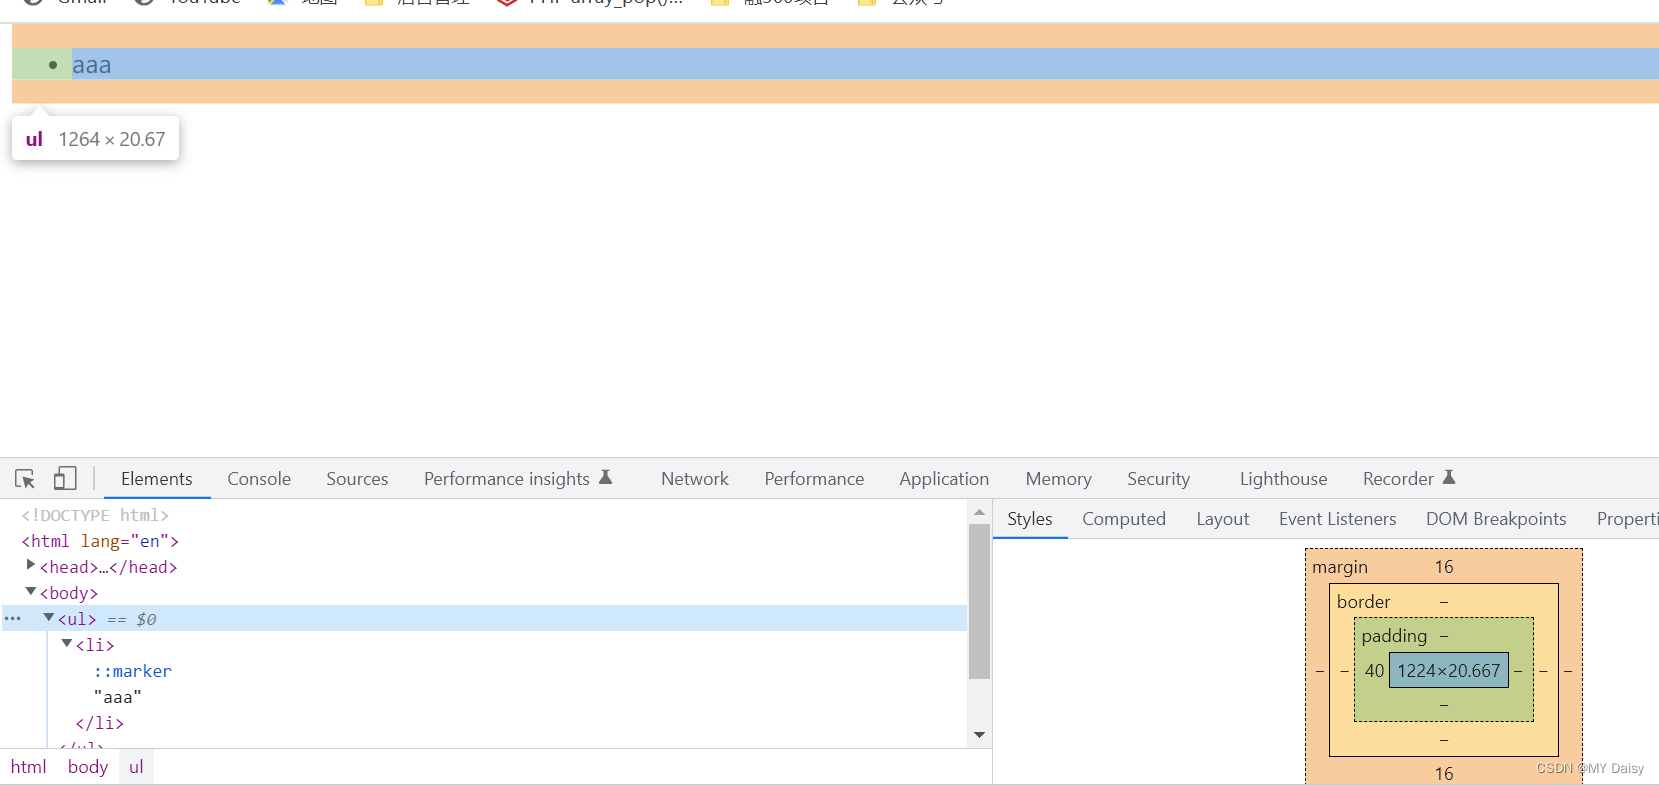The height and width of the screenshot is (785, 1659).
Task: Click the margin-bottom value 16
Action: (x=1444, y=773)
